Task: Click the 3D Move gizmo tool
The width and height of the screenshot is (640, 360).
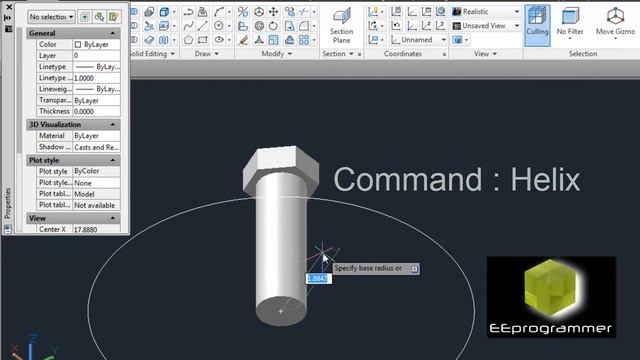Action: pos(259,12)
